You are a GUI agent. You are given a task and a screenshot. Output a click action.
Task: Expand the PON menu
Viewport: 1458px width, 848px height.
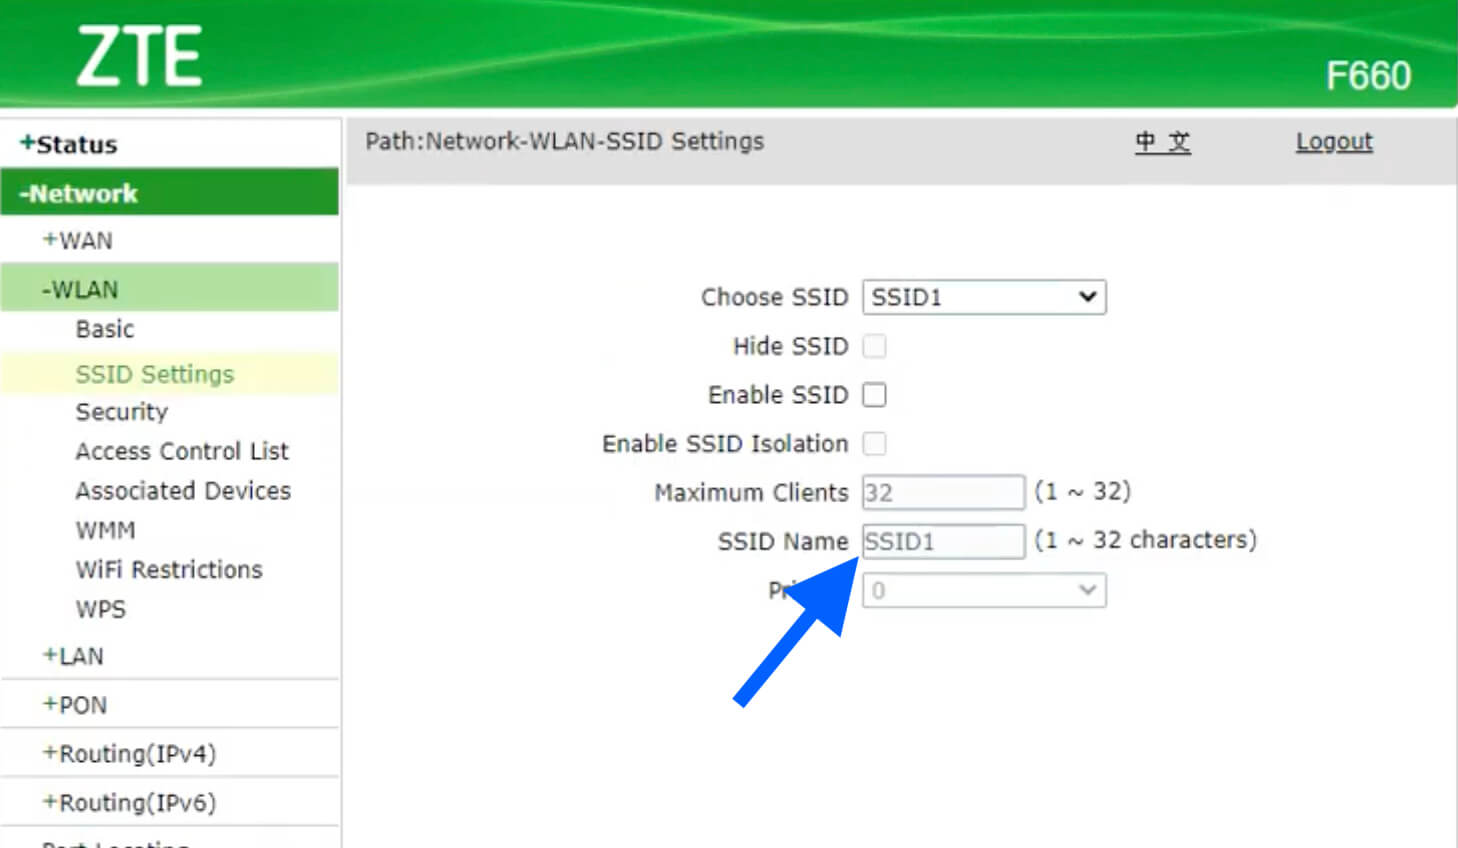tap(74, 705)
